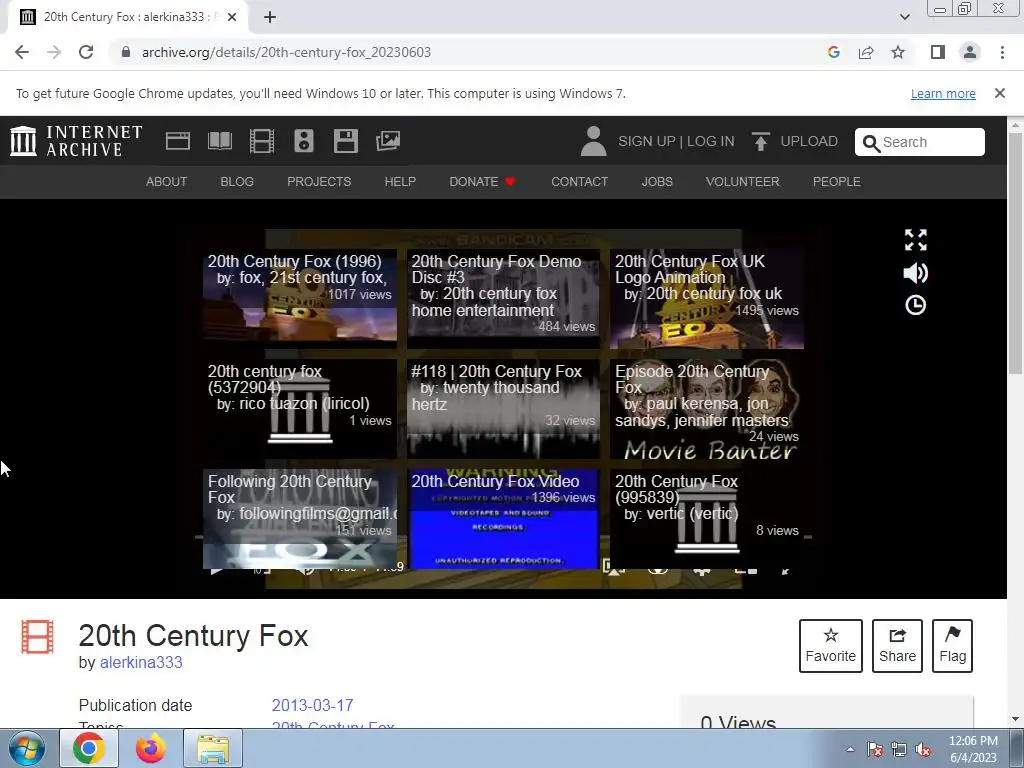
Task: Click the browser back arrow
Action: point(22,52)
